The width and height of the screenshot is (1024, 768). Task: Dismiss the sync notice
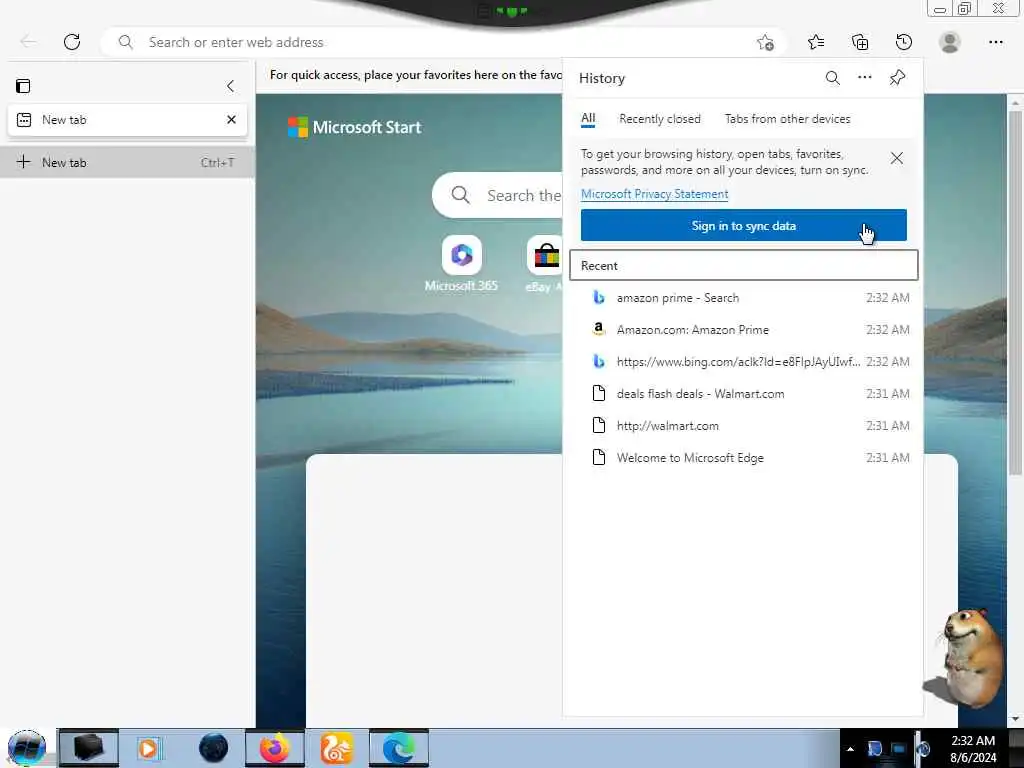[897, 158]
